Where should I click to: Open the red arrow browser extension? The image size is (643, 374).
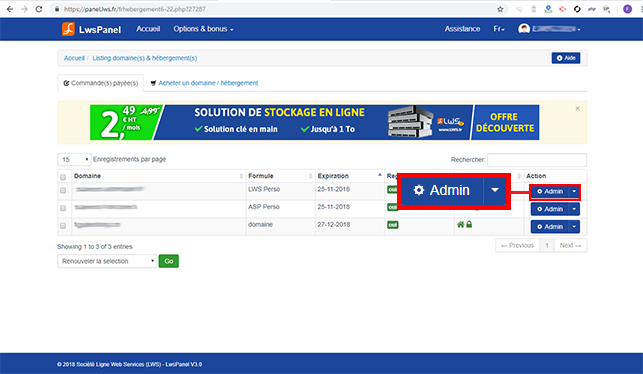coord(563,9)
